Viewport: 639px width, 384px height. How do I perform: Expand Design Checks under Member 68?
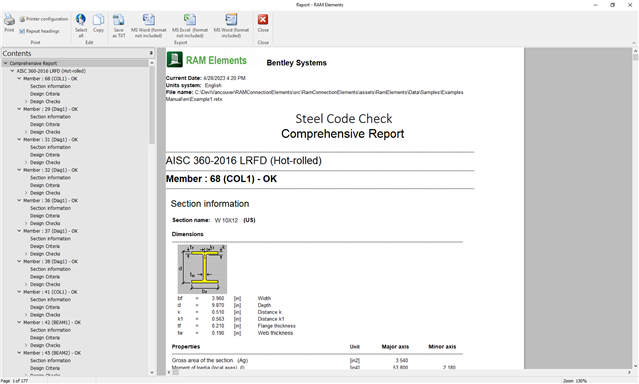click(x=26, y=102)
